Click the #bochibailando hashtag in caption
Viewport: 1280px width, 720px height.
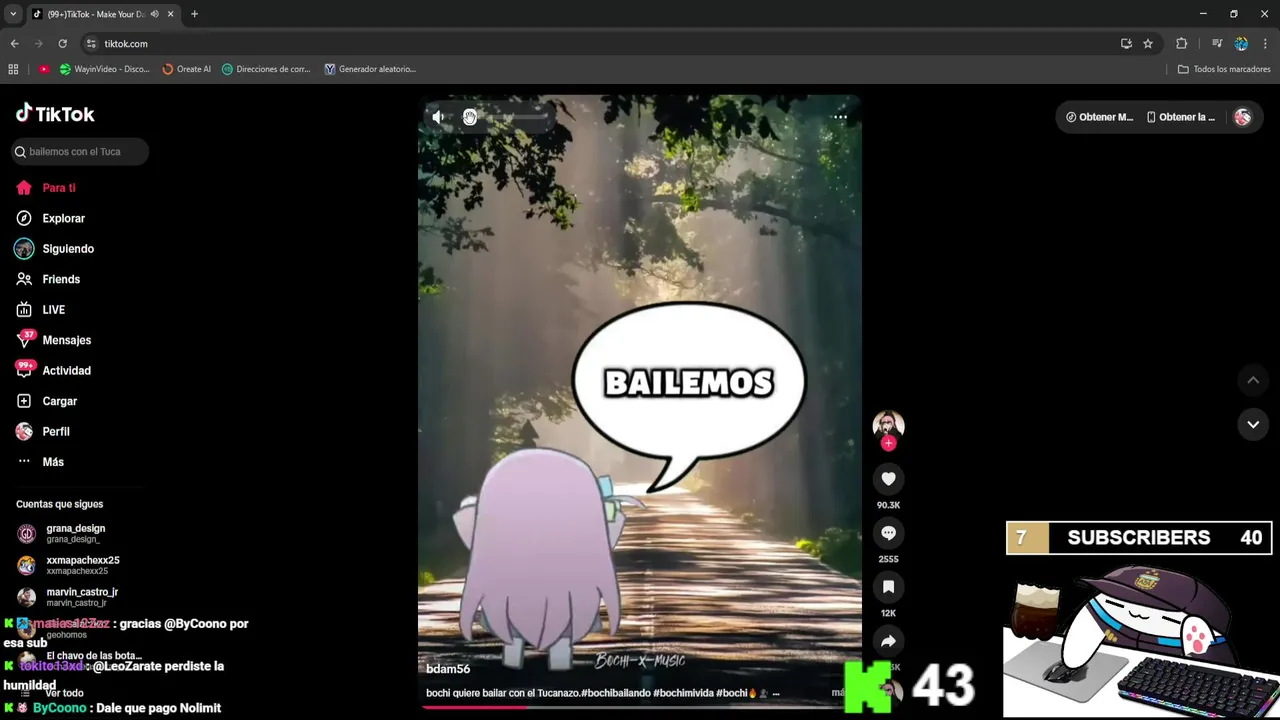[616, 693]
